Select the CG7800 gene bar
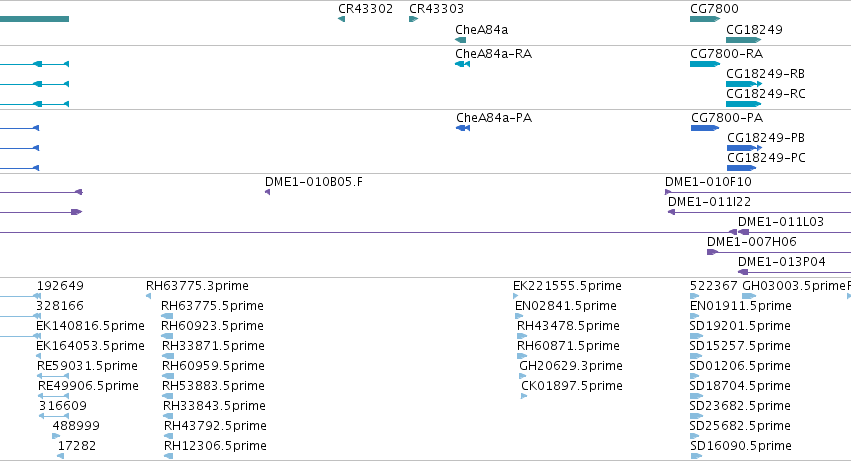Screen dimensions: 851x461 point(705,19)
